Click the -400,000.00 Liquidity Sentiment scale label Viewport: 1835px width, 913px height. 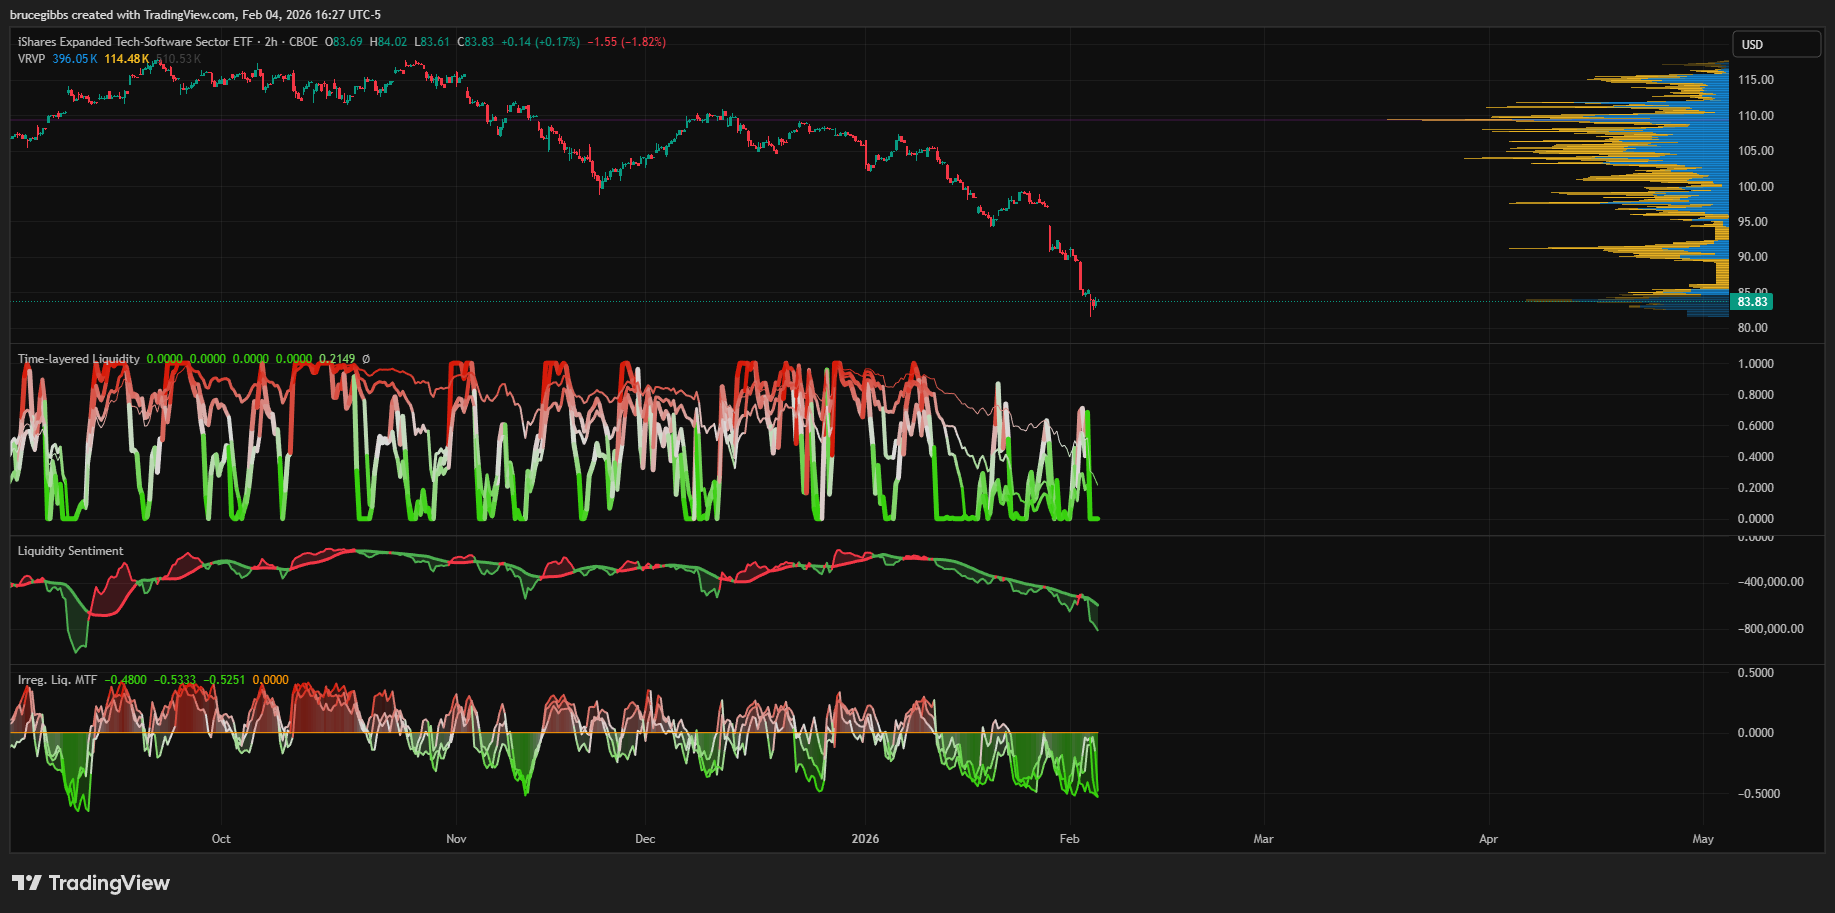[1770, 582]
